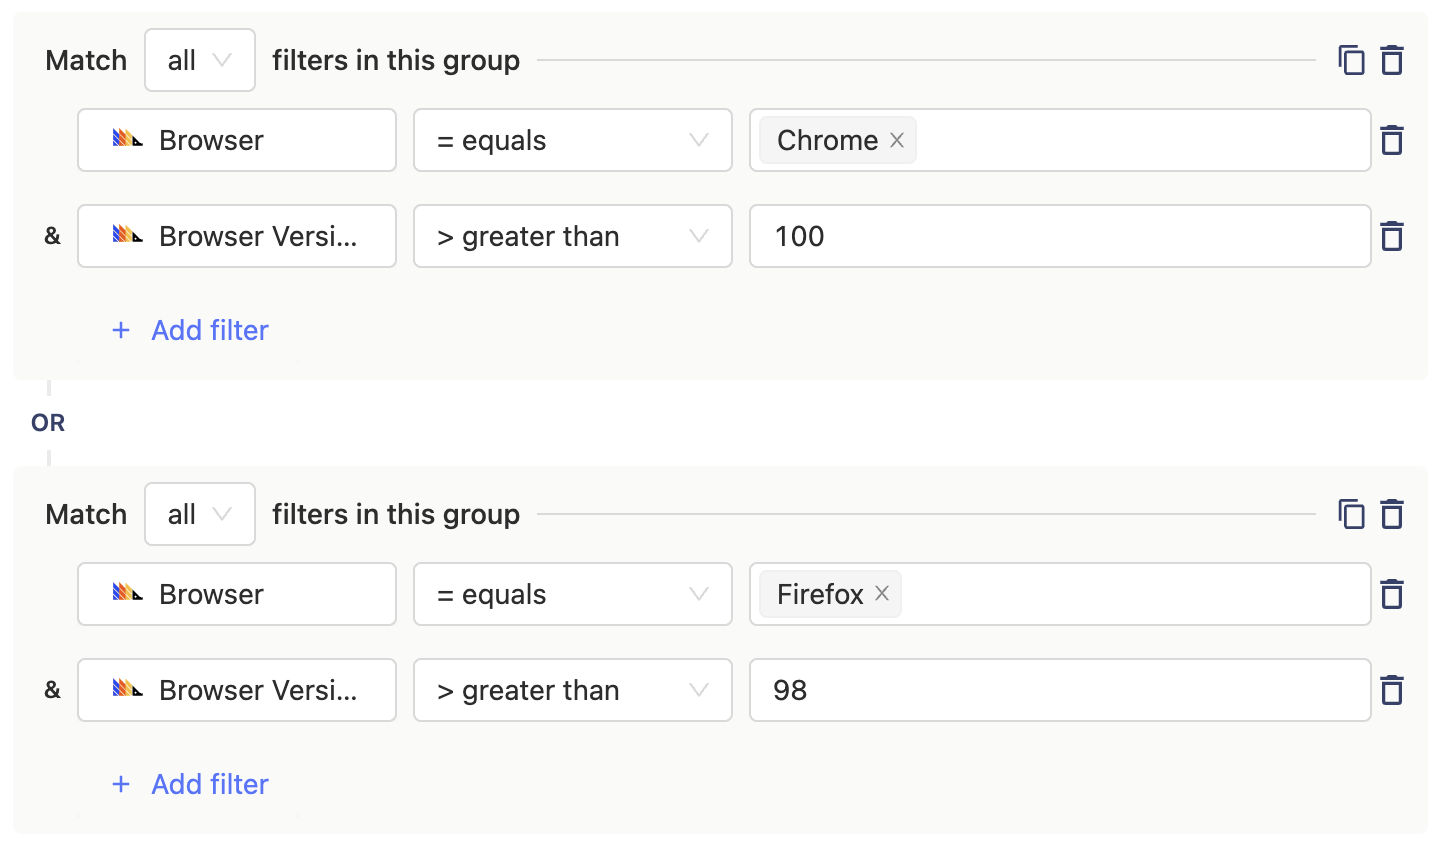Open the second group's Match all dropdown
This screenshot has height=856, width=1440.
tap(200, 515)
